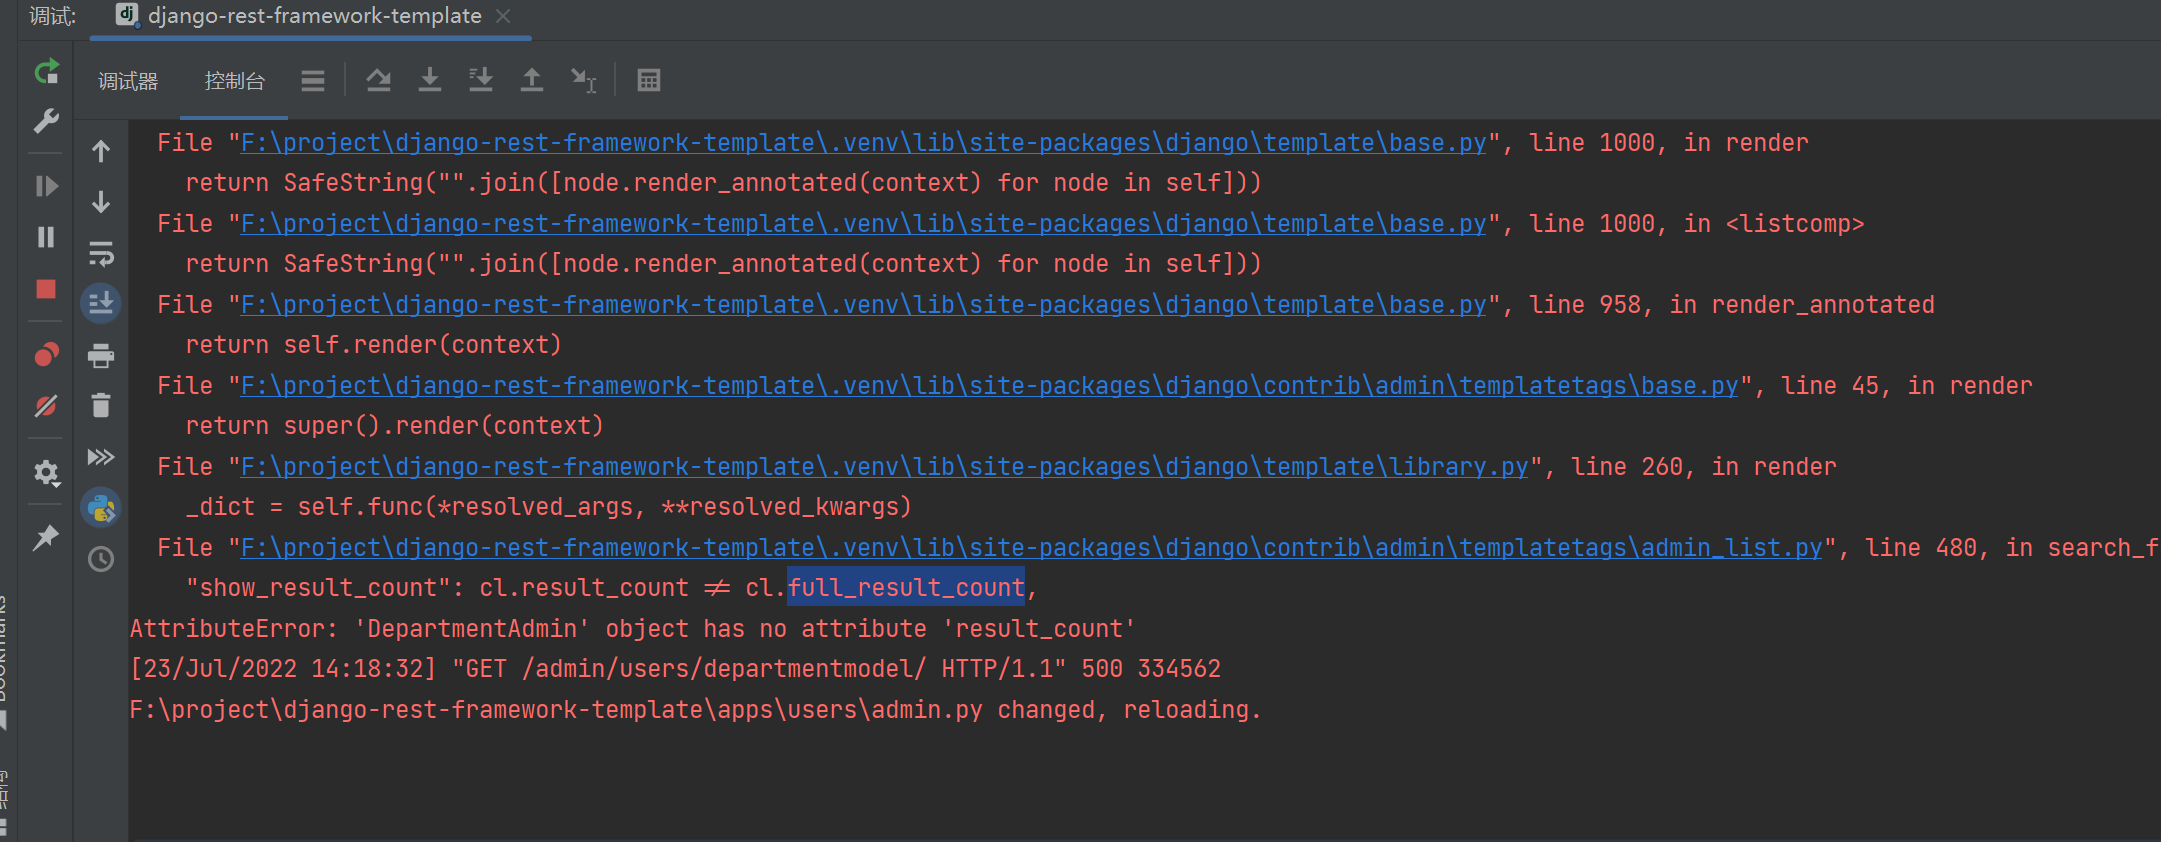Image resolution: width=2161 pixels, height=842 pixels.
Task: Open the debugger settings gear icon
Action: coord(46,472)
